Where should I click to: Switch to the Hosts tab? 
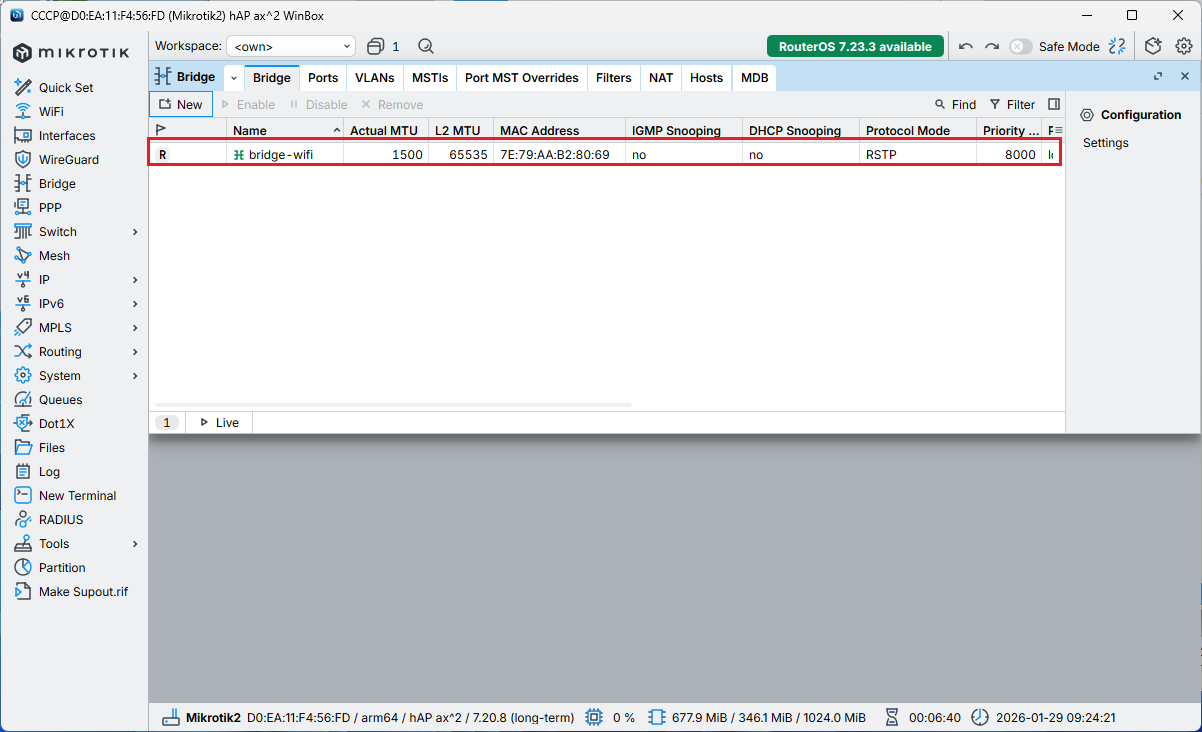coord(706,77)
